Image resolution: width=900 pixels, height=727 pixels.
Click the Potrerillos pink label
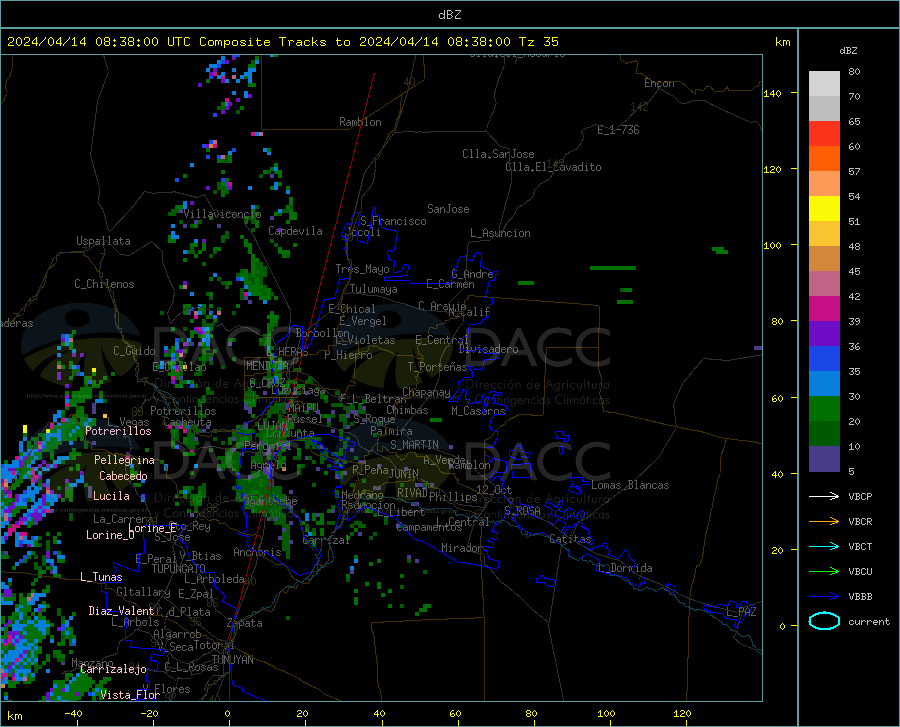118,431
